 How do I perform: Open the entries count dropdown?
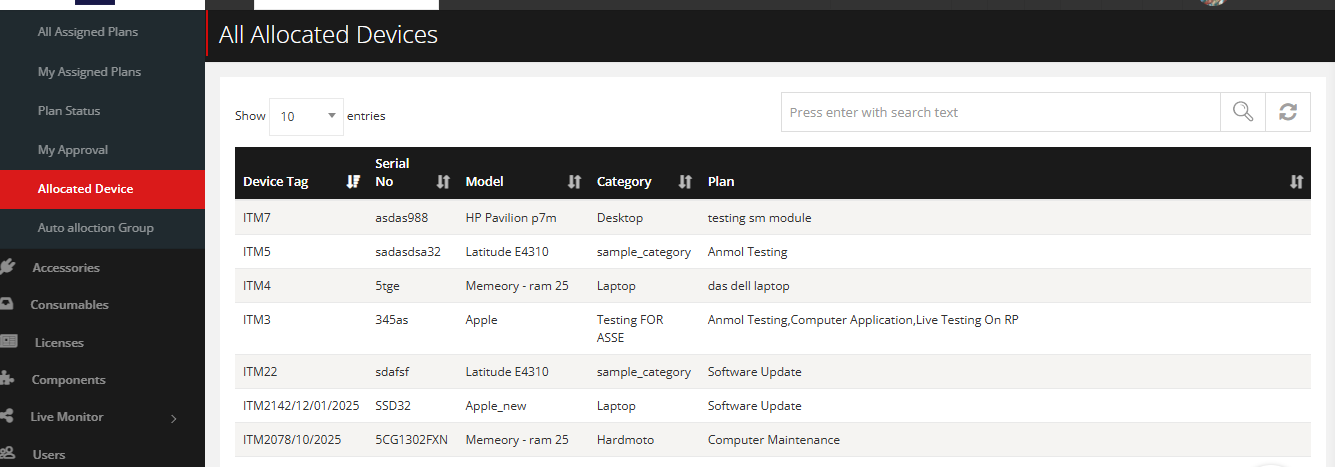pyautogui.click(x=306, y=116)
